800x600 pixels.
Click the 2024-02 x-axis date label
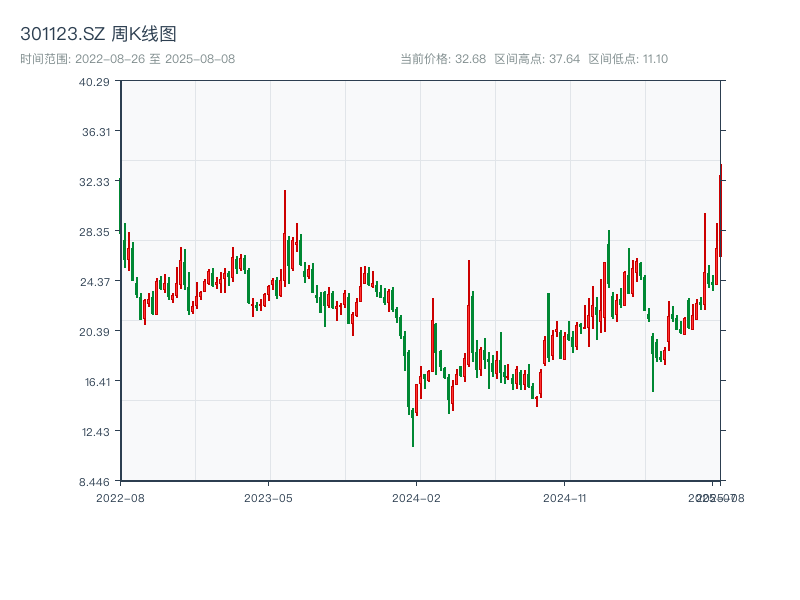417,497
